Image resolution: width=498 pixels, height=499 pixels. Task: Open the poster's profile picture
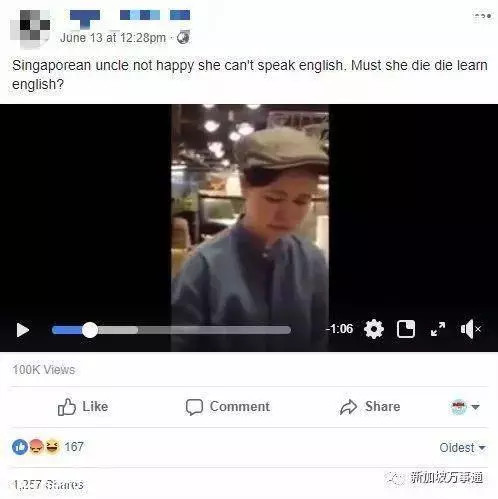(30, 28)
